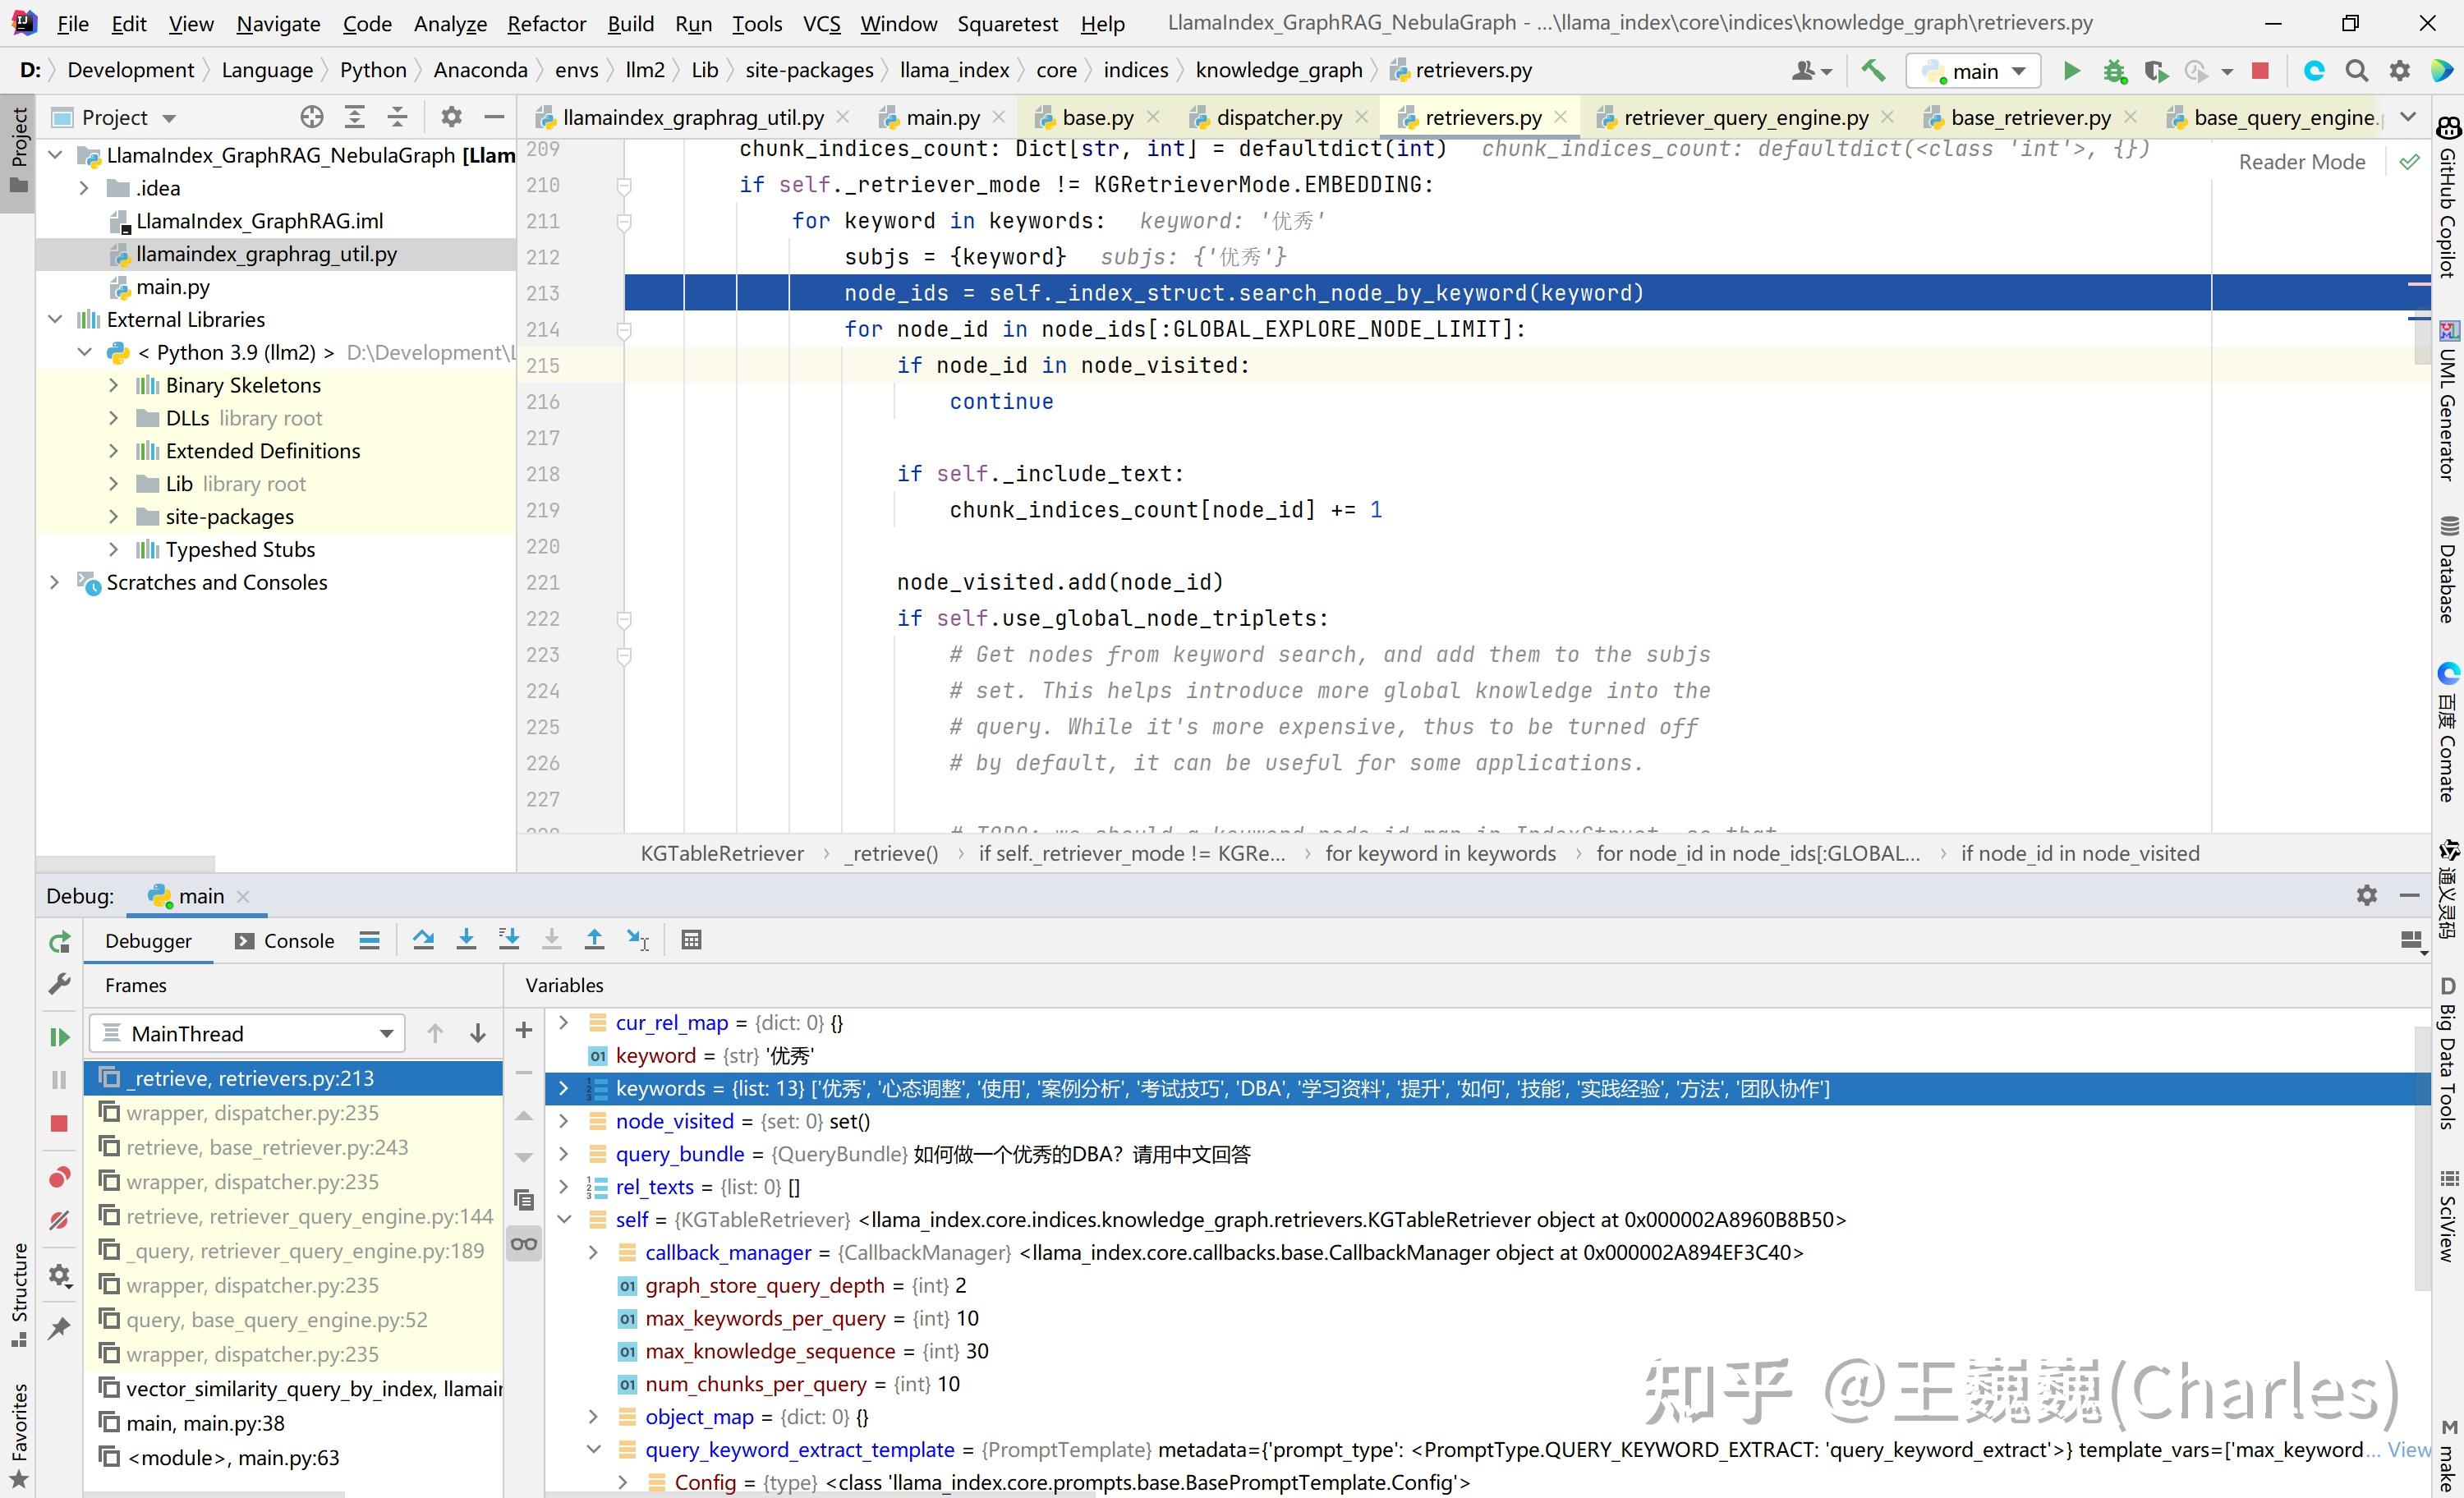Click the Step Out arrow icon

[x=594, y=939]
